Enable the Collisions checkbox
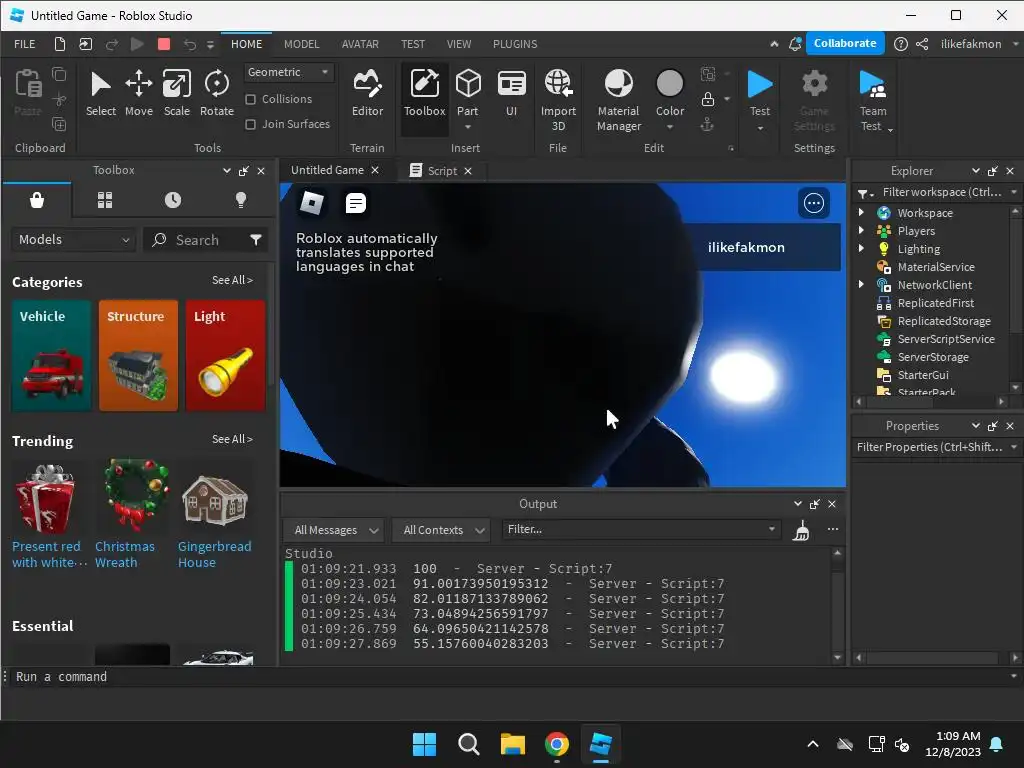Image resolution: width=1024 pixels, height=768 pixels. (250, 99)
